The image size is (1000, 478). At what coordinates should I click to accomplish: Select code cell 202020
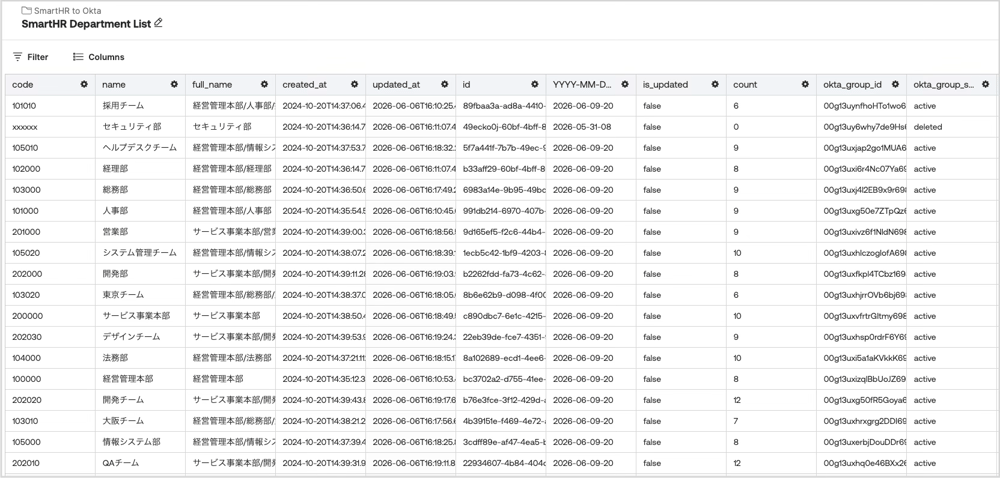(50, 400)
